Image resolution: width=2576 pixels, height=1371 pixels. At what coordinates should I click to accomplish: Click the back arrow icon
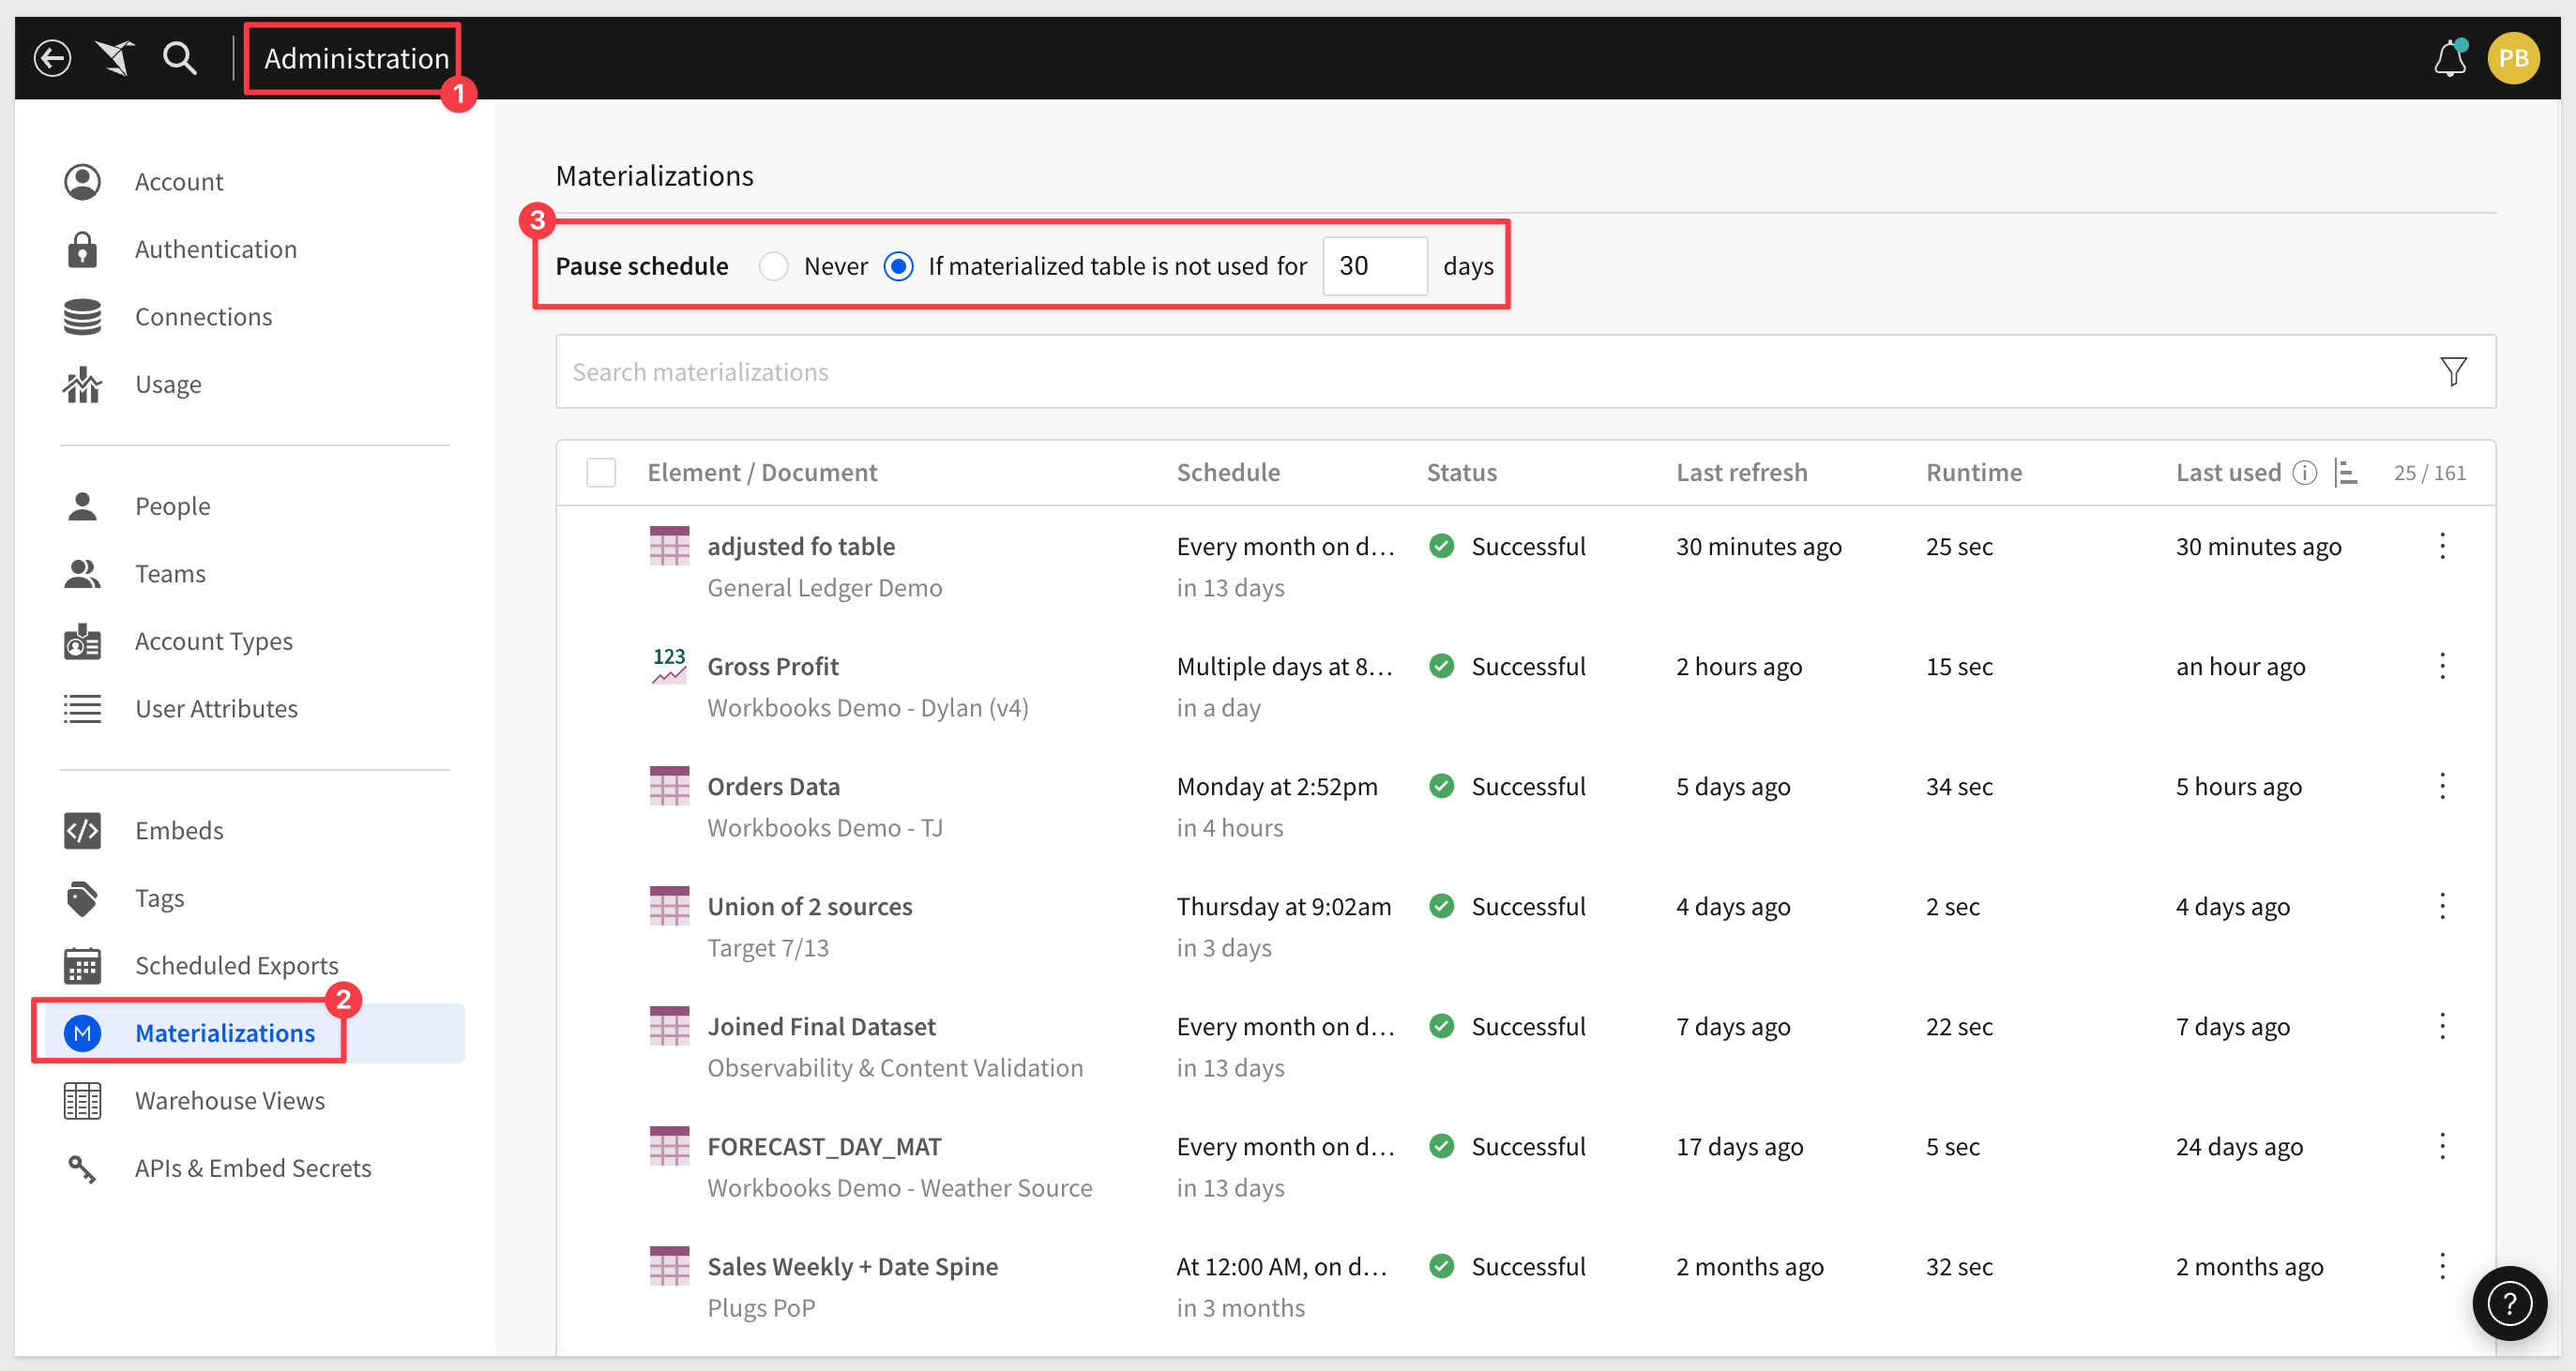(52, 58)
